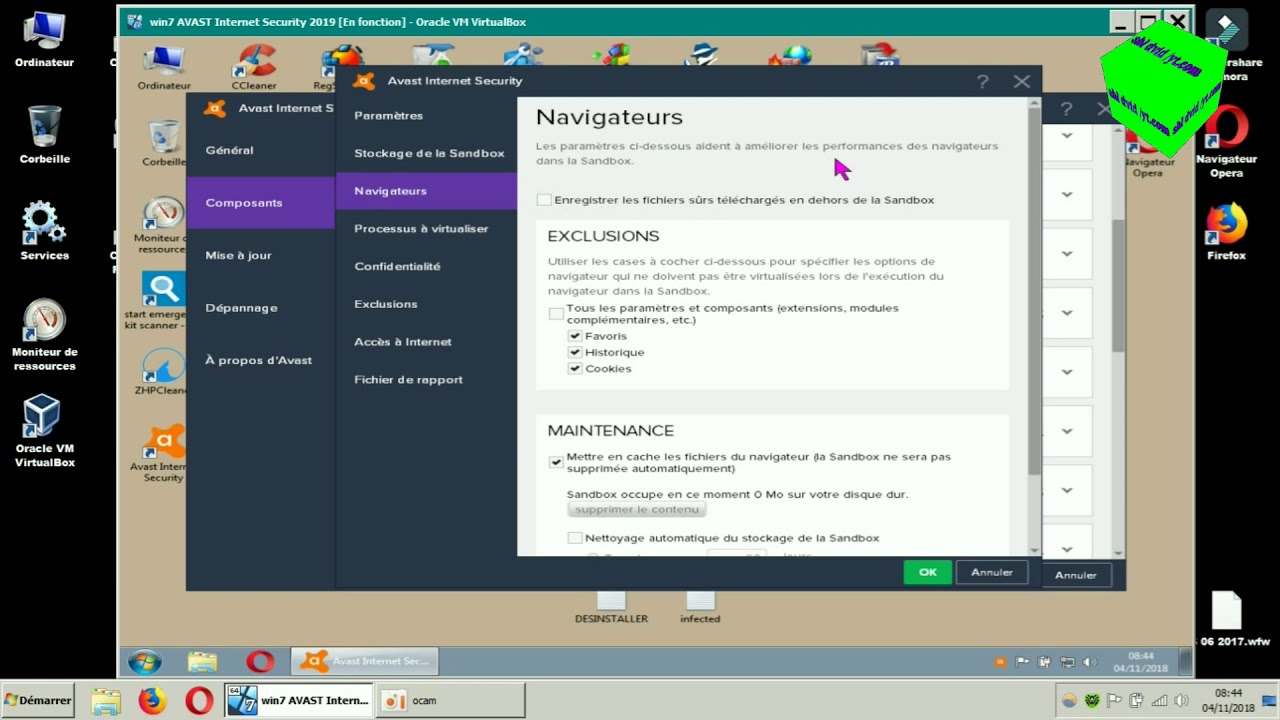Viewport: 1280px width, 720px height.
Task: Switch to Exclusions tab
Action: (x=426, y=304)
